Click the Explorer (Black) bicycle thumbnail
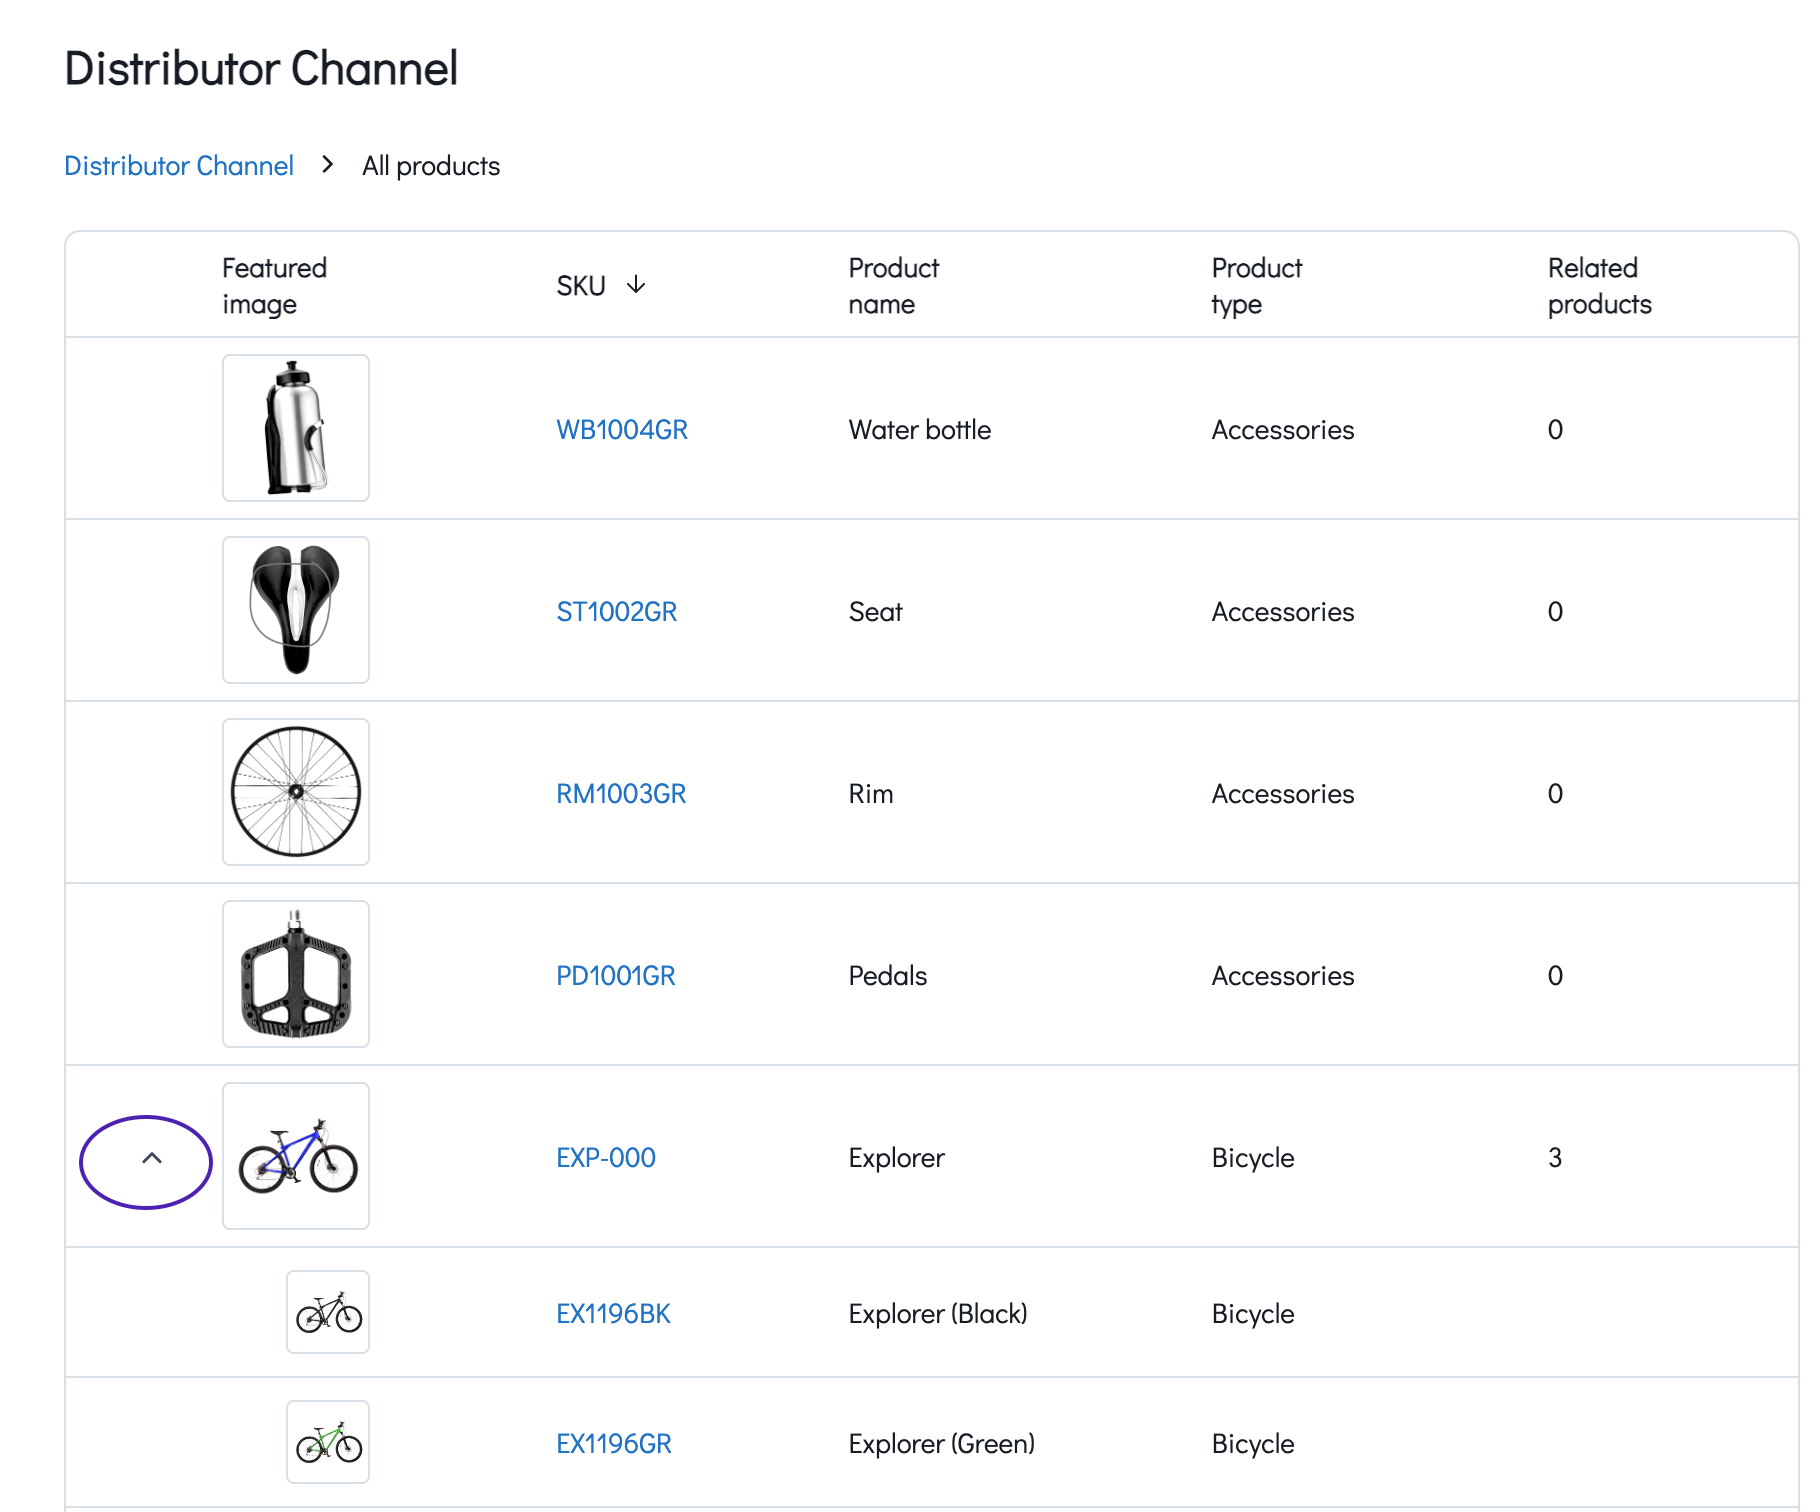Image resolution: width=1820 pixels, height=1512 pixels. click(328, 1312)
